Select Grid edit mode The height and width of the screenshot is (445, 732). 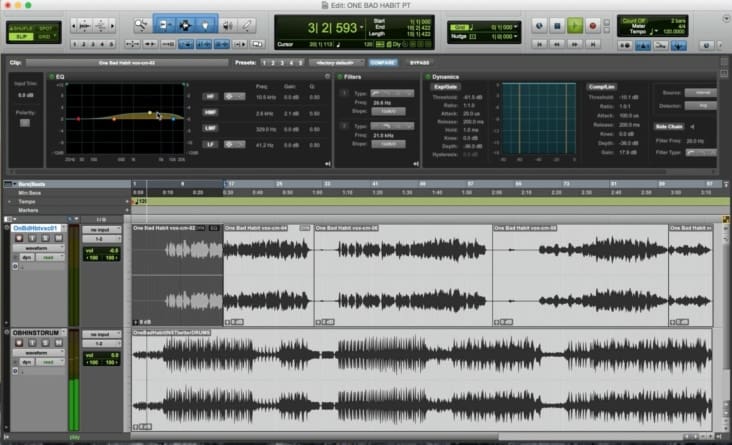[45, 36]
